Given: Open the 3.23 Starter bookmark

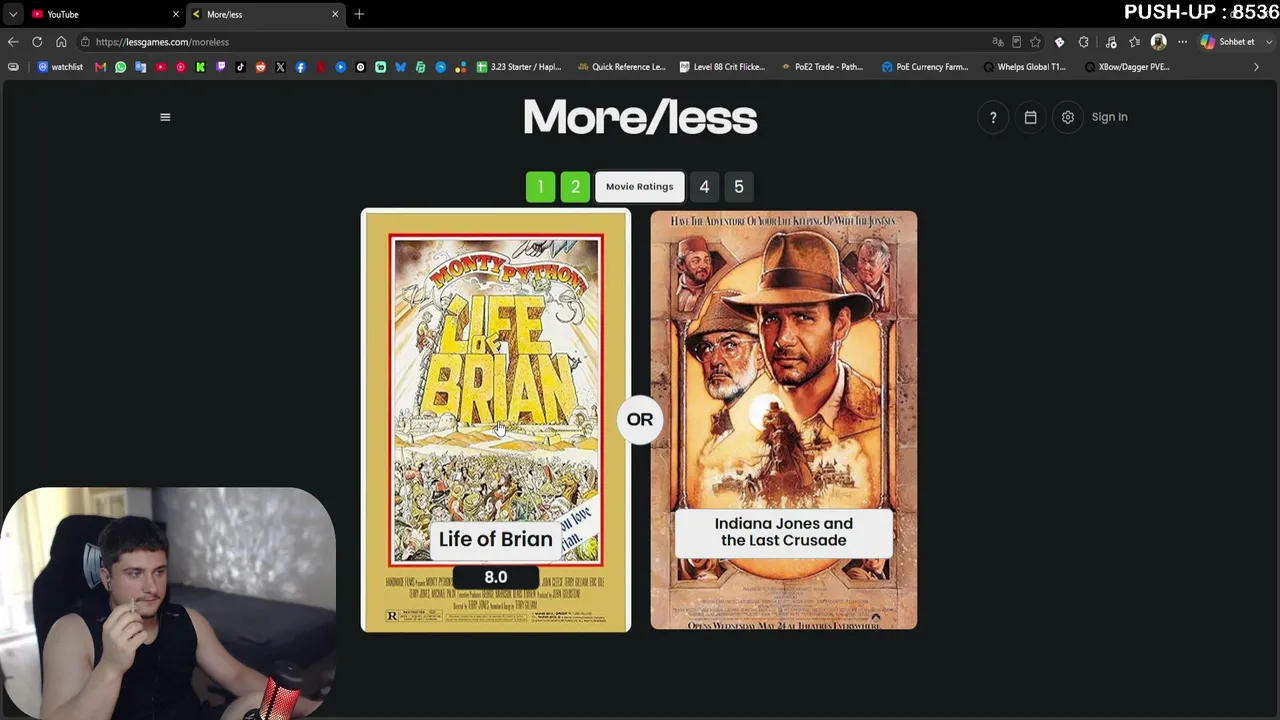Looking at the screenshot, I should (x=519, y=67).
